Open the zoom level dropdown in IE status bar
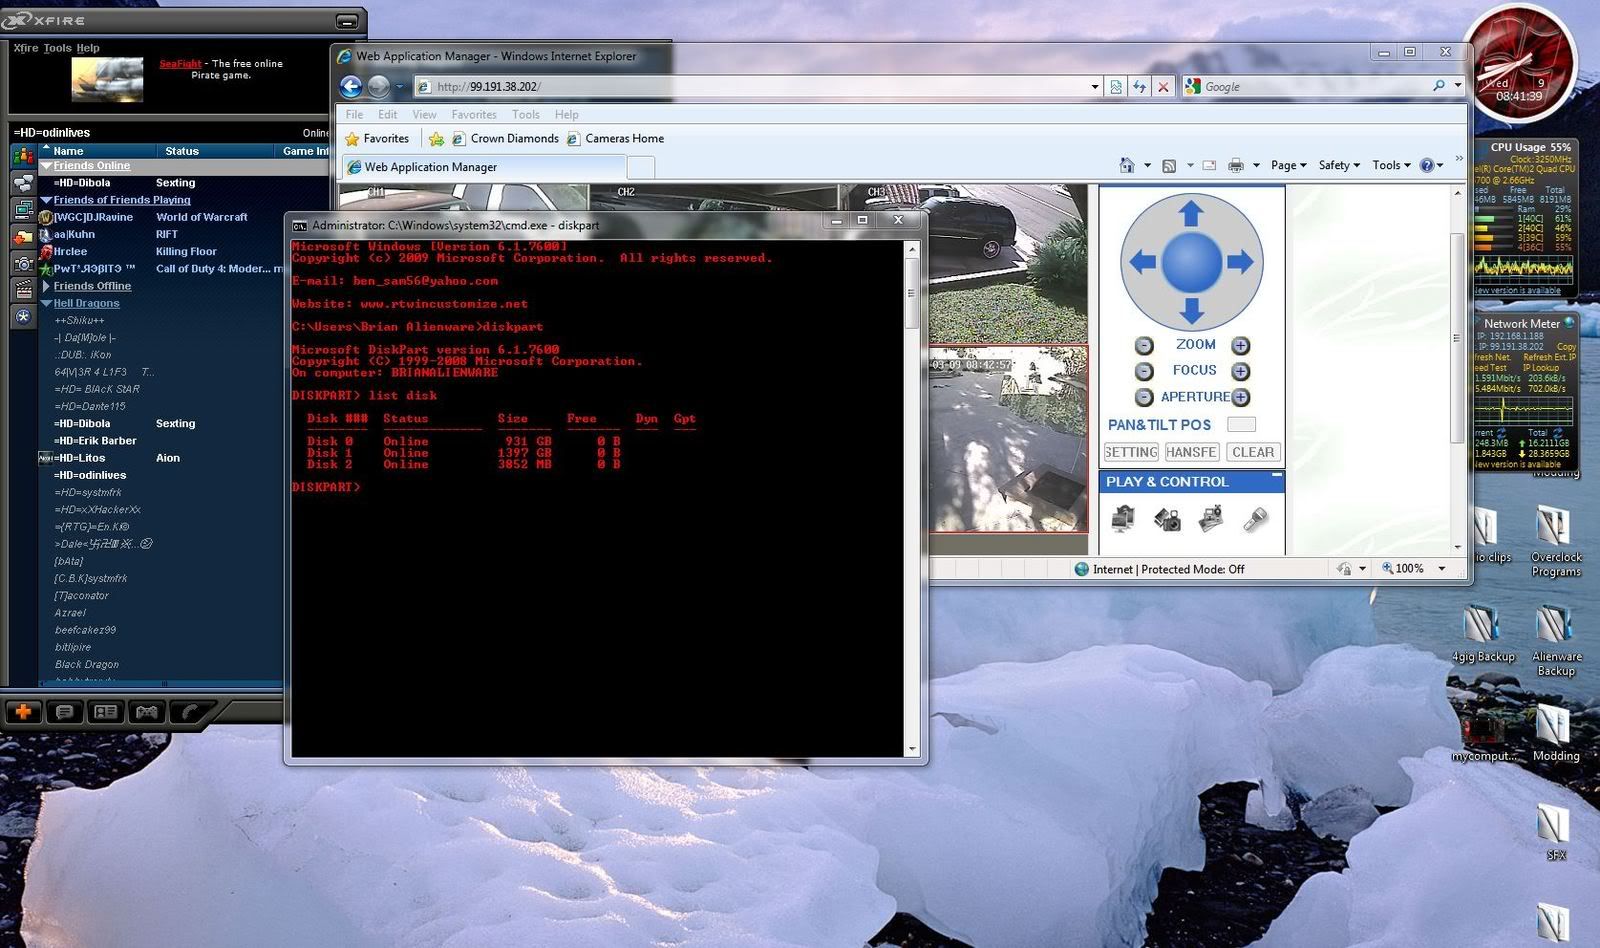The height and width of the screenshot is (948, 1600). [1442, 569]
